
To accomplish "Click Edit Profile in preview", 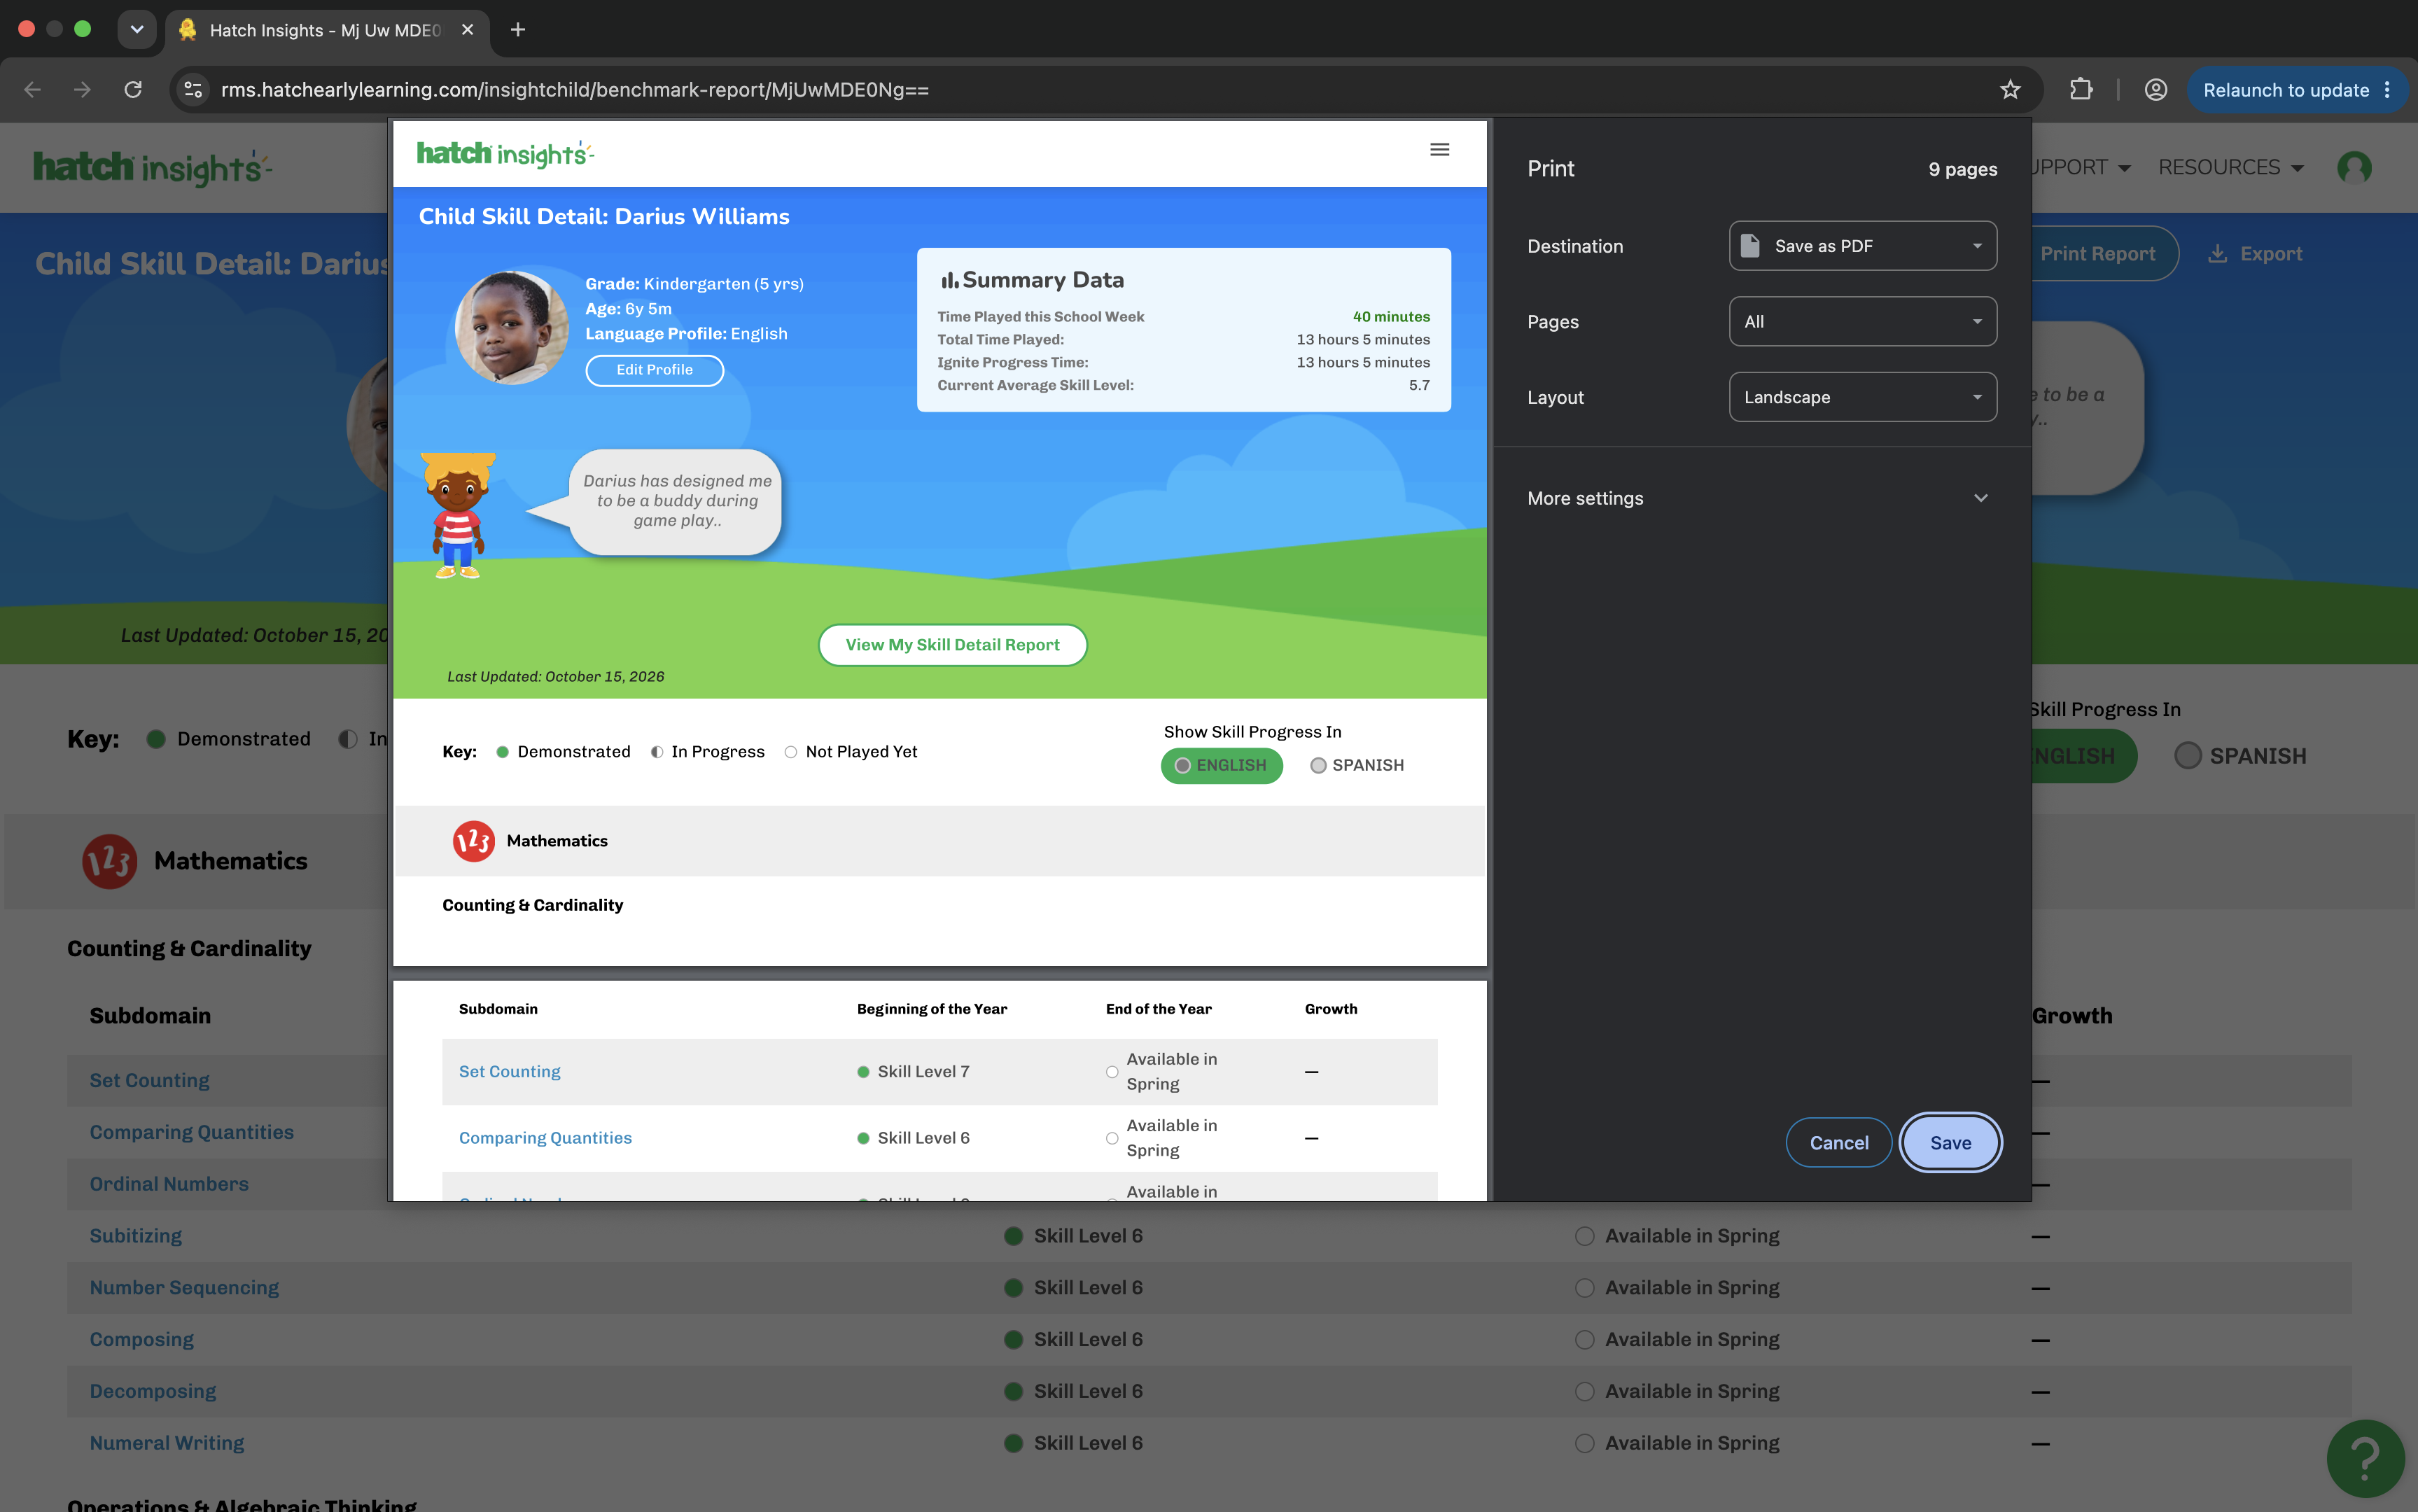I will [654, 370].
